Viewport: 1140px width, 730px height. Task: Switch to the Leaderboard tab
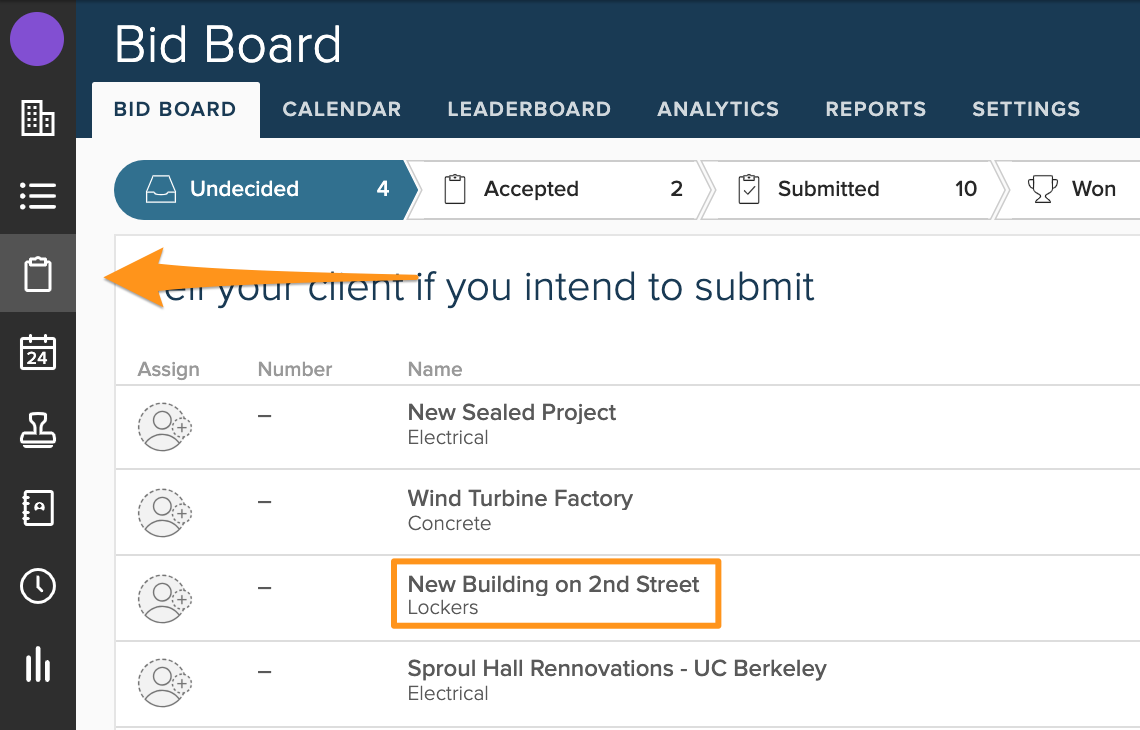point(529,109)
